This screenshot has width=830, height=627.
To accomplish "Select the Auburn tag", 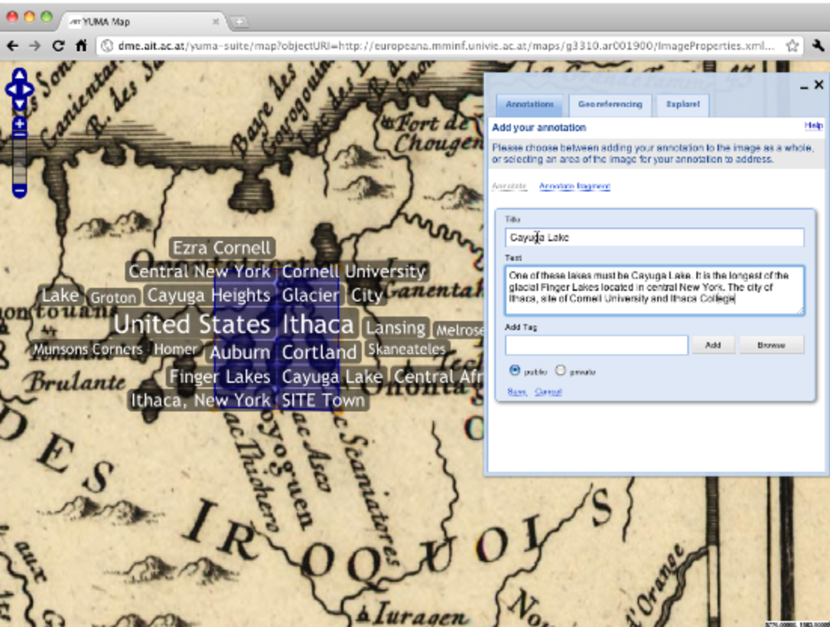I will (x=240, y=352).
